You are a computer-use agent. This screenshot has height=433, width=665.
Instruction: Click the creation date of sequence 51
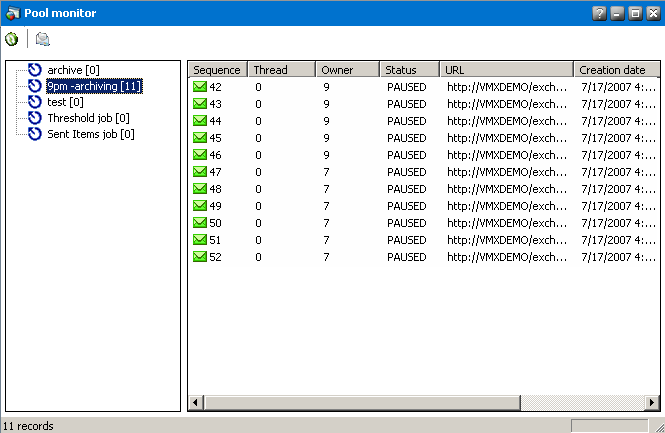618,240
